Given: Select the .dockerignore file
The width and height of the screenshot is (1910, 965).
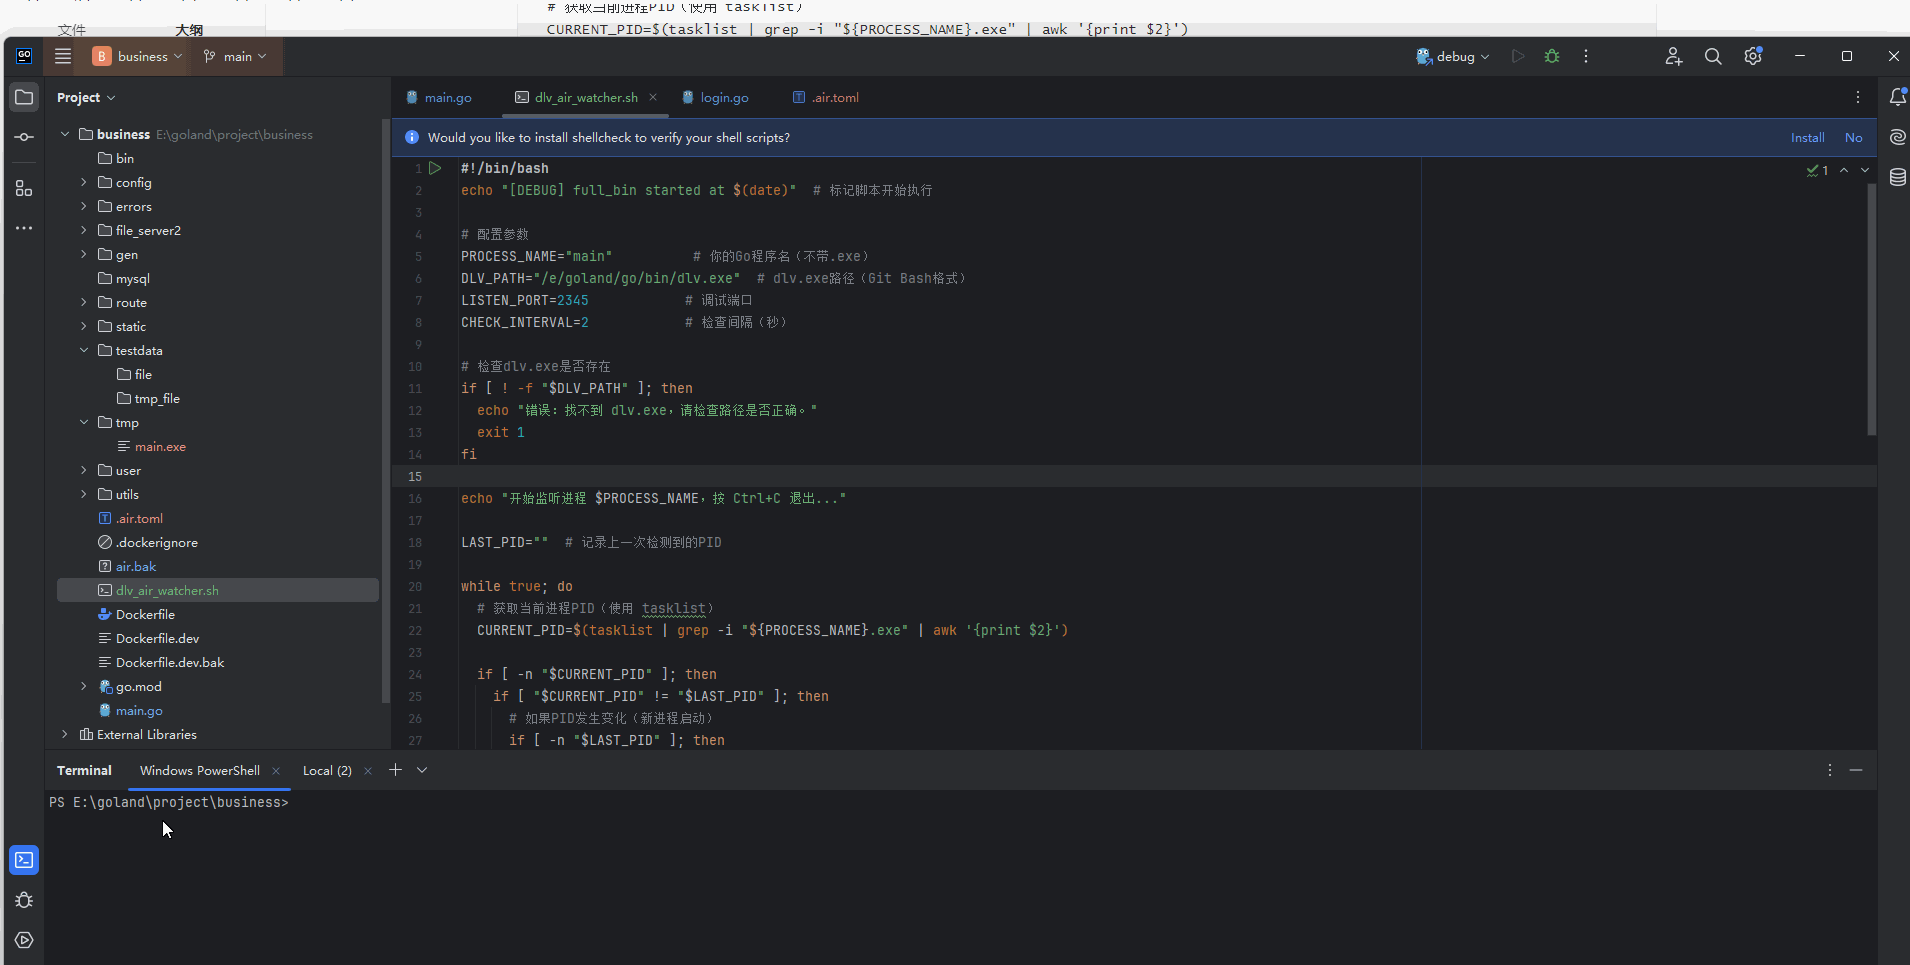Looking at the screenshot, I should [x=156, y=542].
